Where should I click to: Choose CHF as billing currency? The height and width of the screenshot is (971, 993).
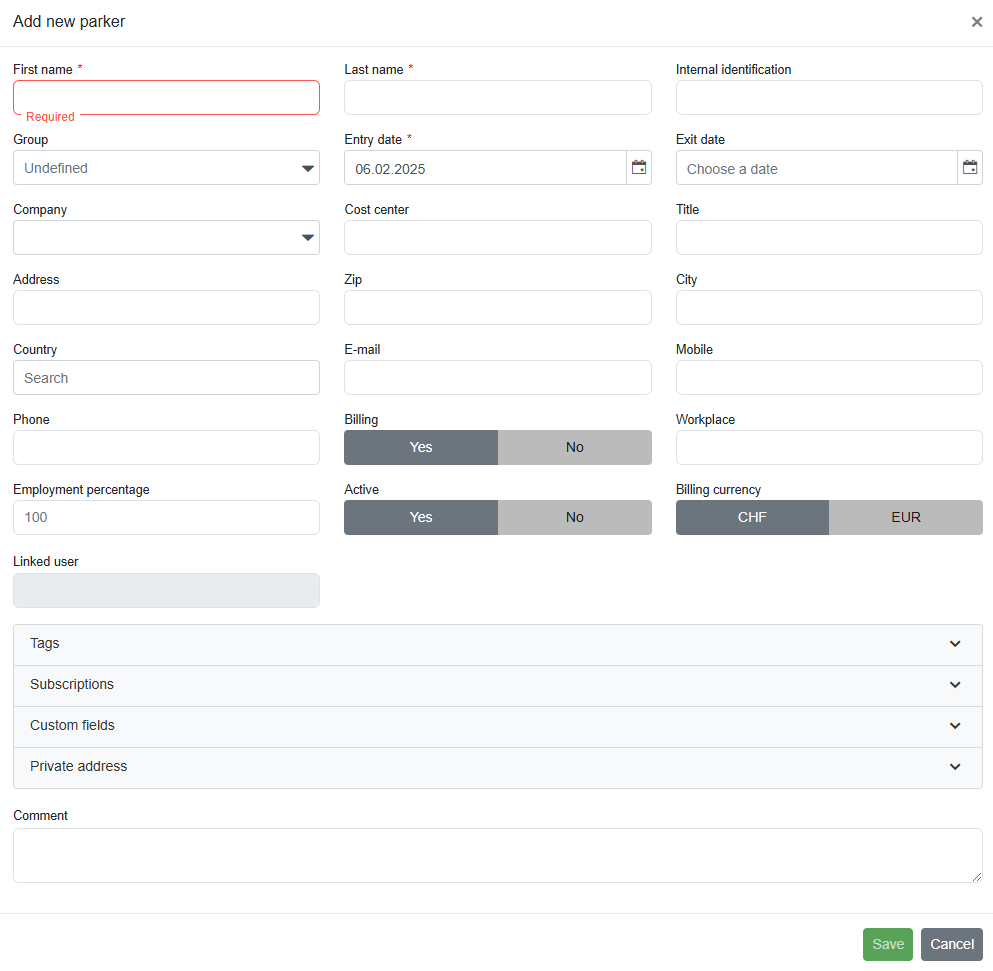(752, 517)
